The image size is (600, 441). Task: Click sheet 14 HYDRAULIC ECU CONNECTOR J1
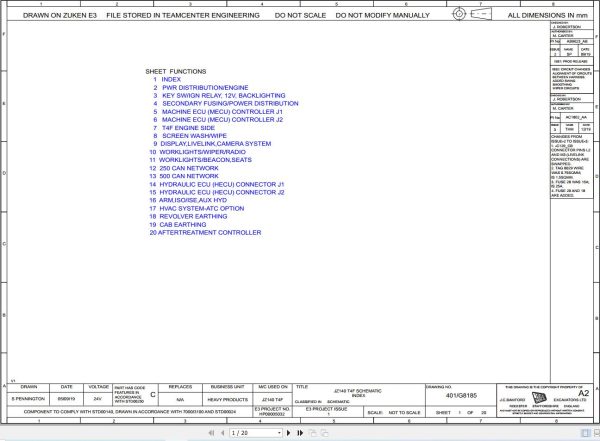tap(217, 184)
